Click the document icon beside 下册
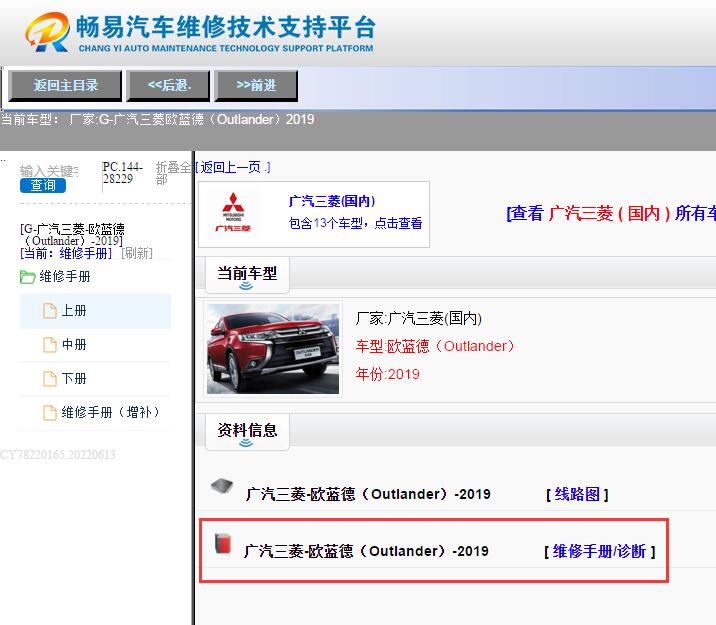Image resolution: width=716 pixels, height=625 pixels. [x=50, y=378]
